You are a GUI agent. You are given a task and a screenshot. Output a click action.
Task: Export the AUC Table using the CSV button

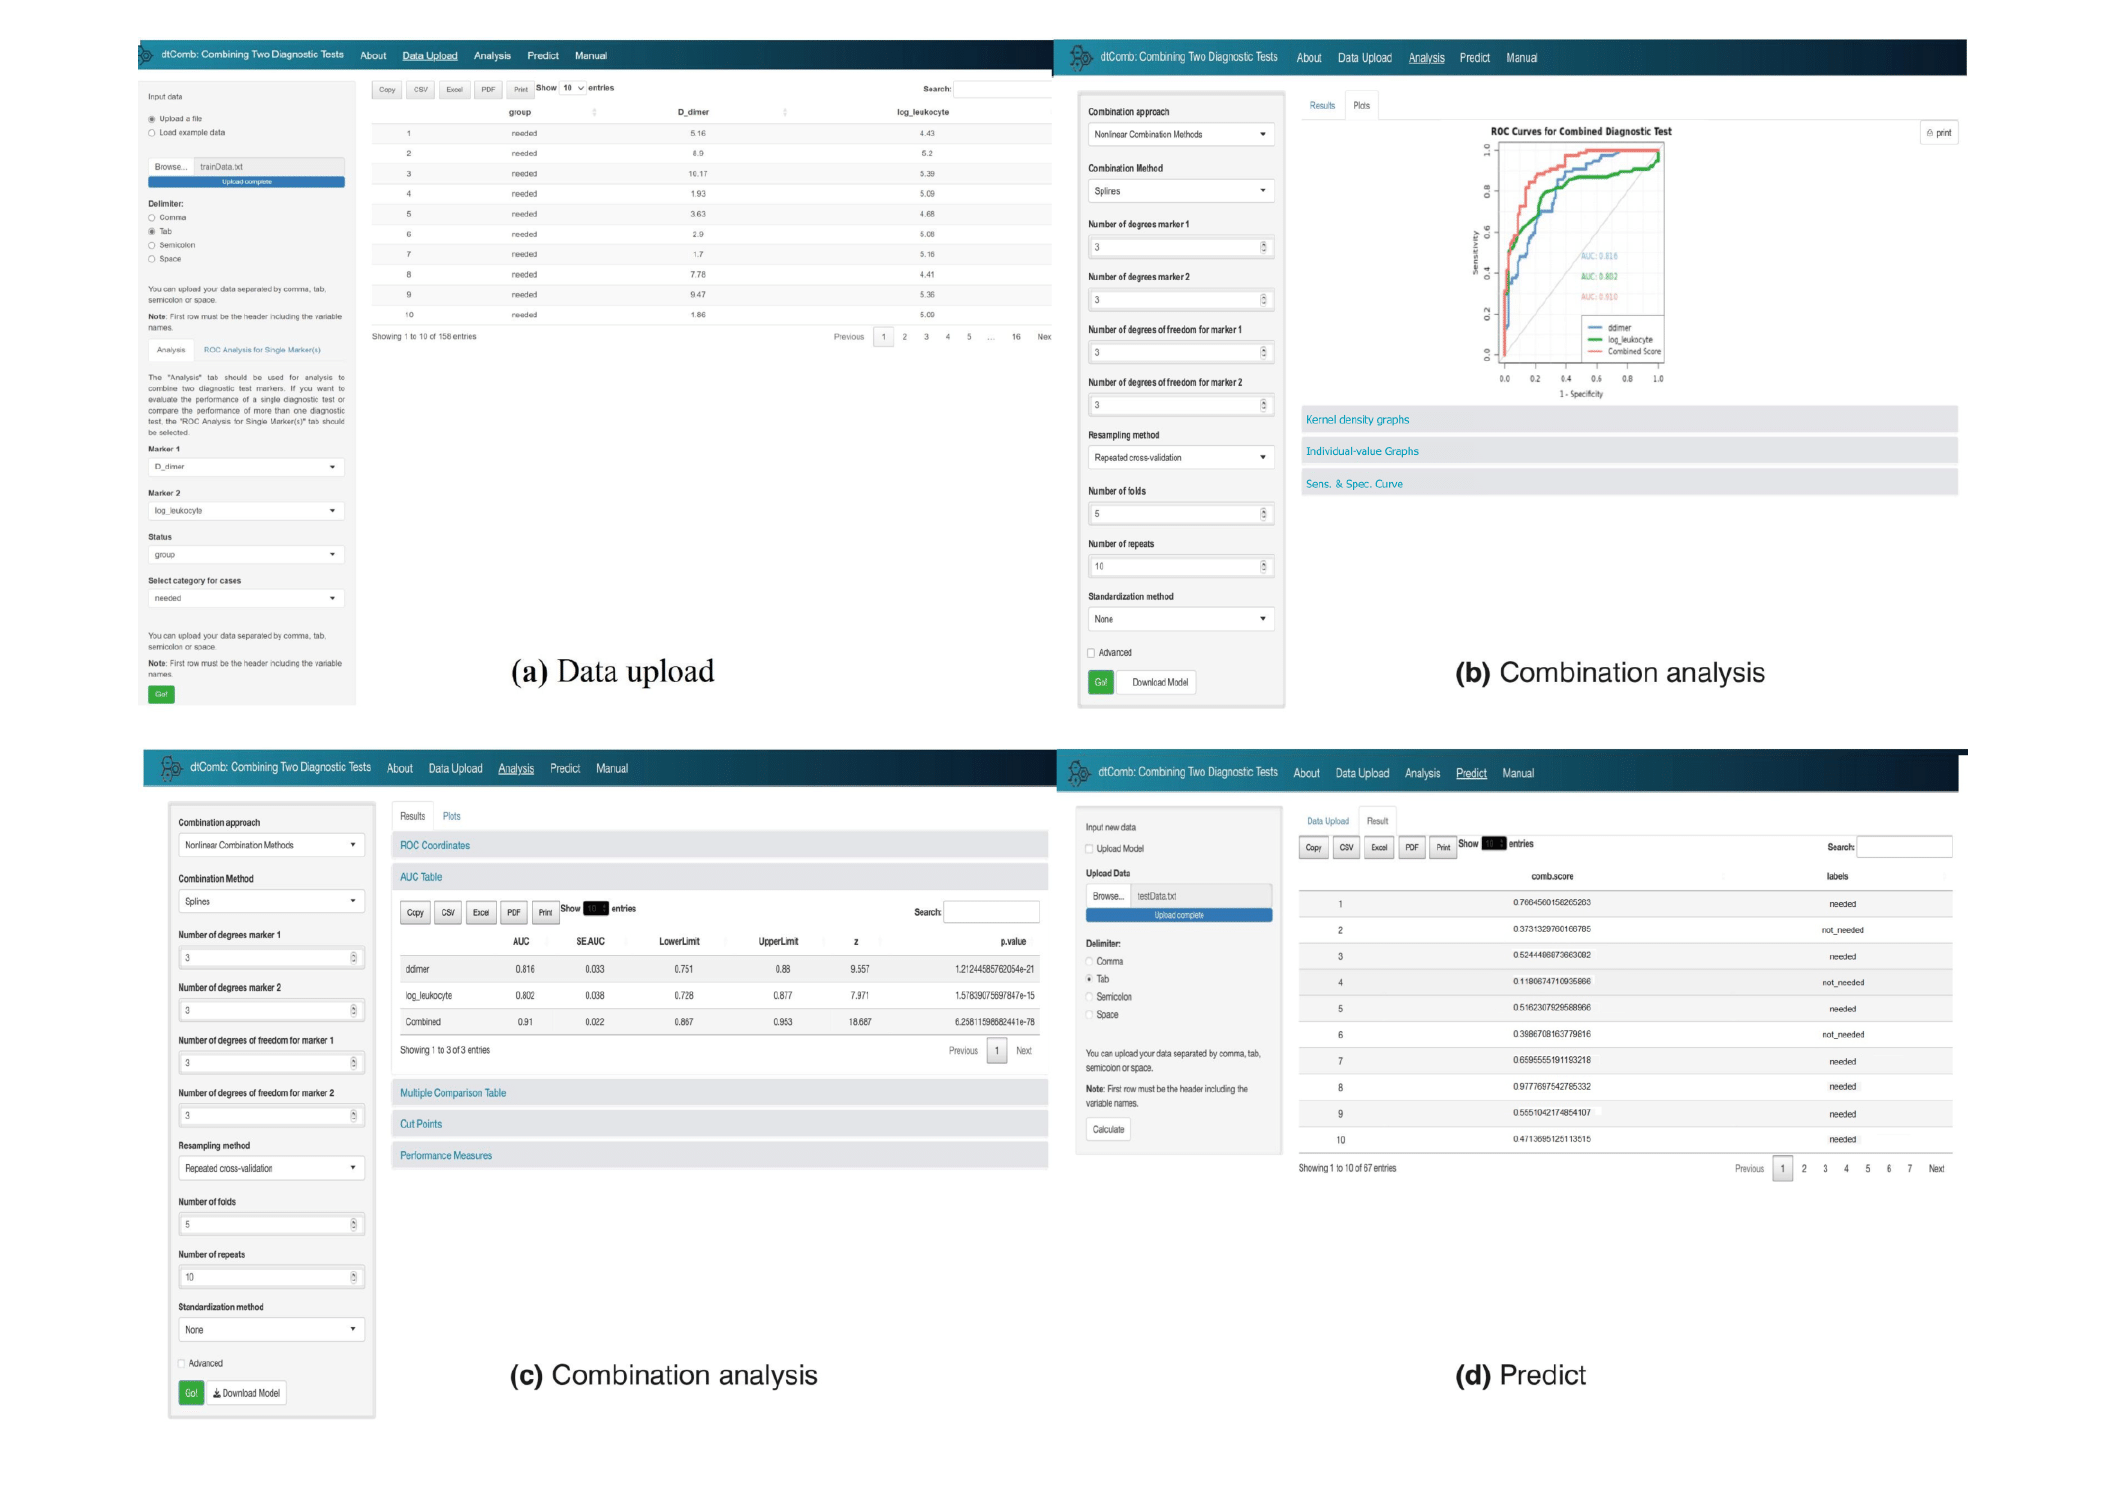click(448, 912)
